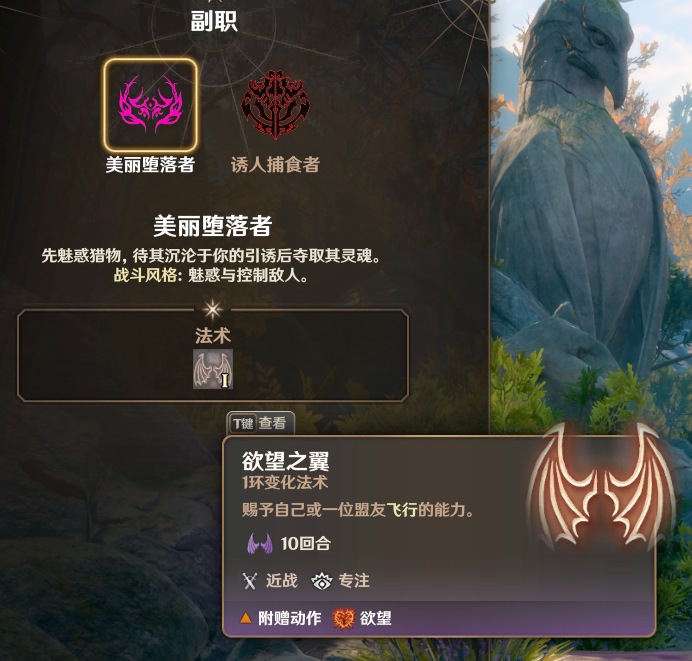Click the large glowing wings tooltip artwork
Viewport: 692px width, 661px height.
[602, 488]
